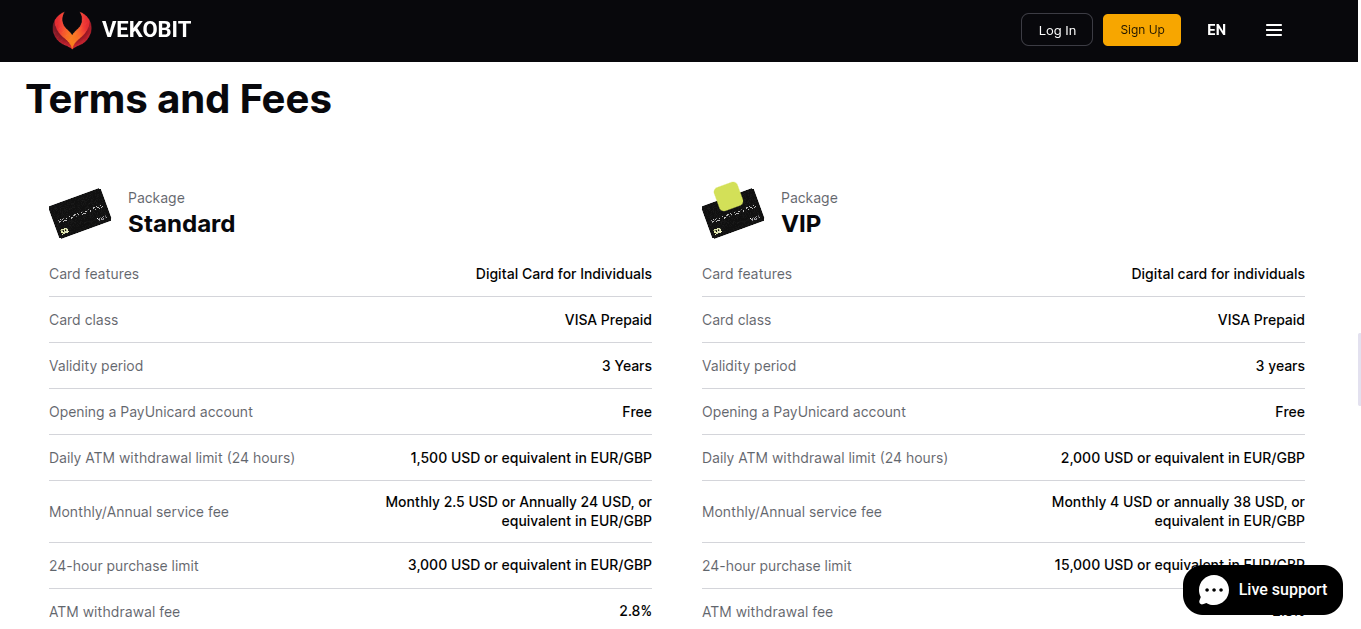This screenshot has height=629, width=1361.
Task: Click VIP Monthly/Annual service fee row
Action: pyautogui.click(x=1003, y=512)
